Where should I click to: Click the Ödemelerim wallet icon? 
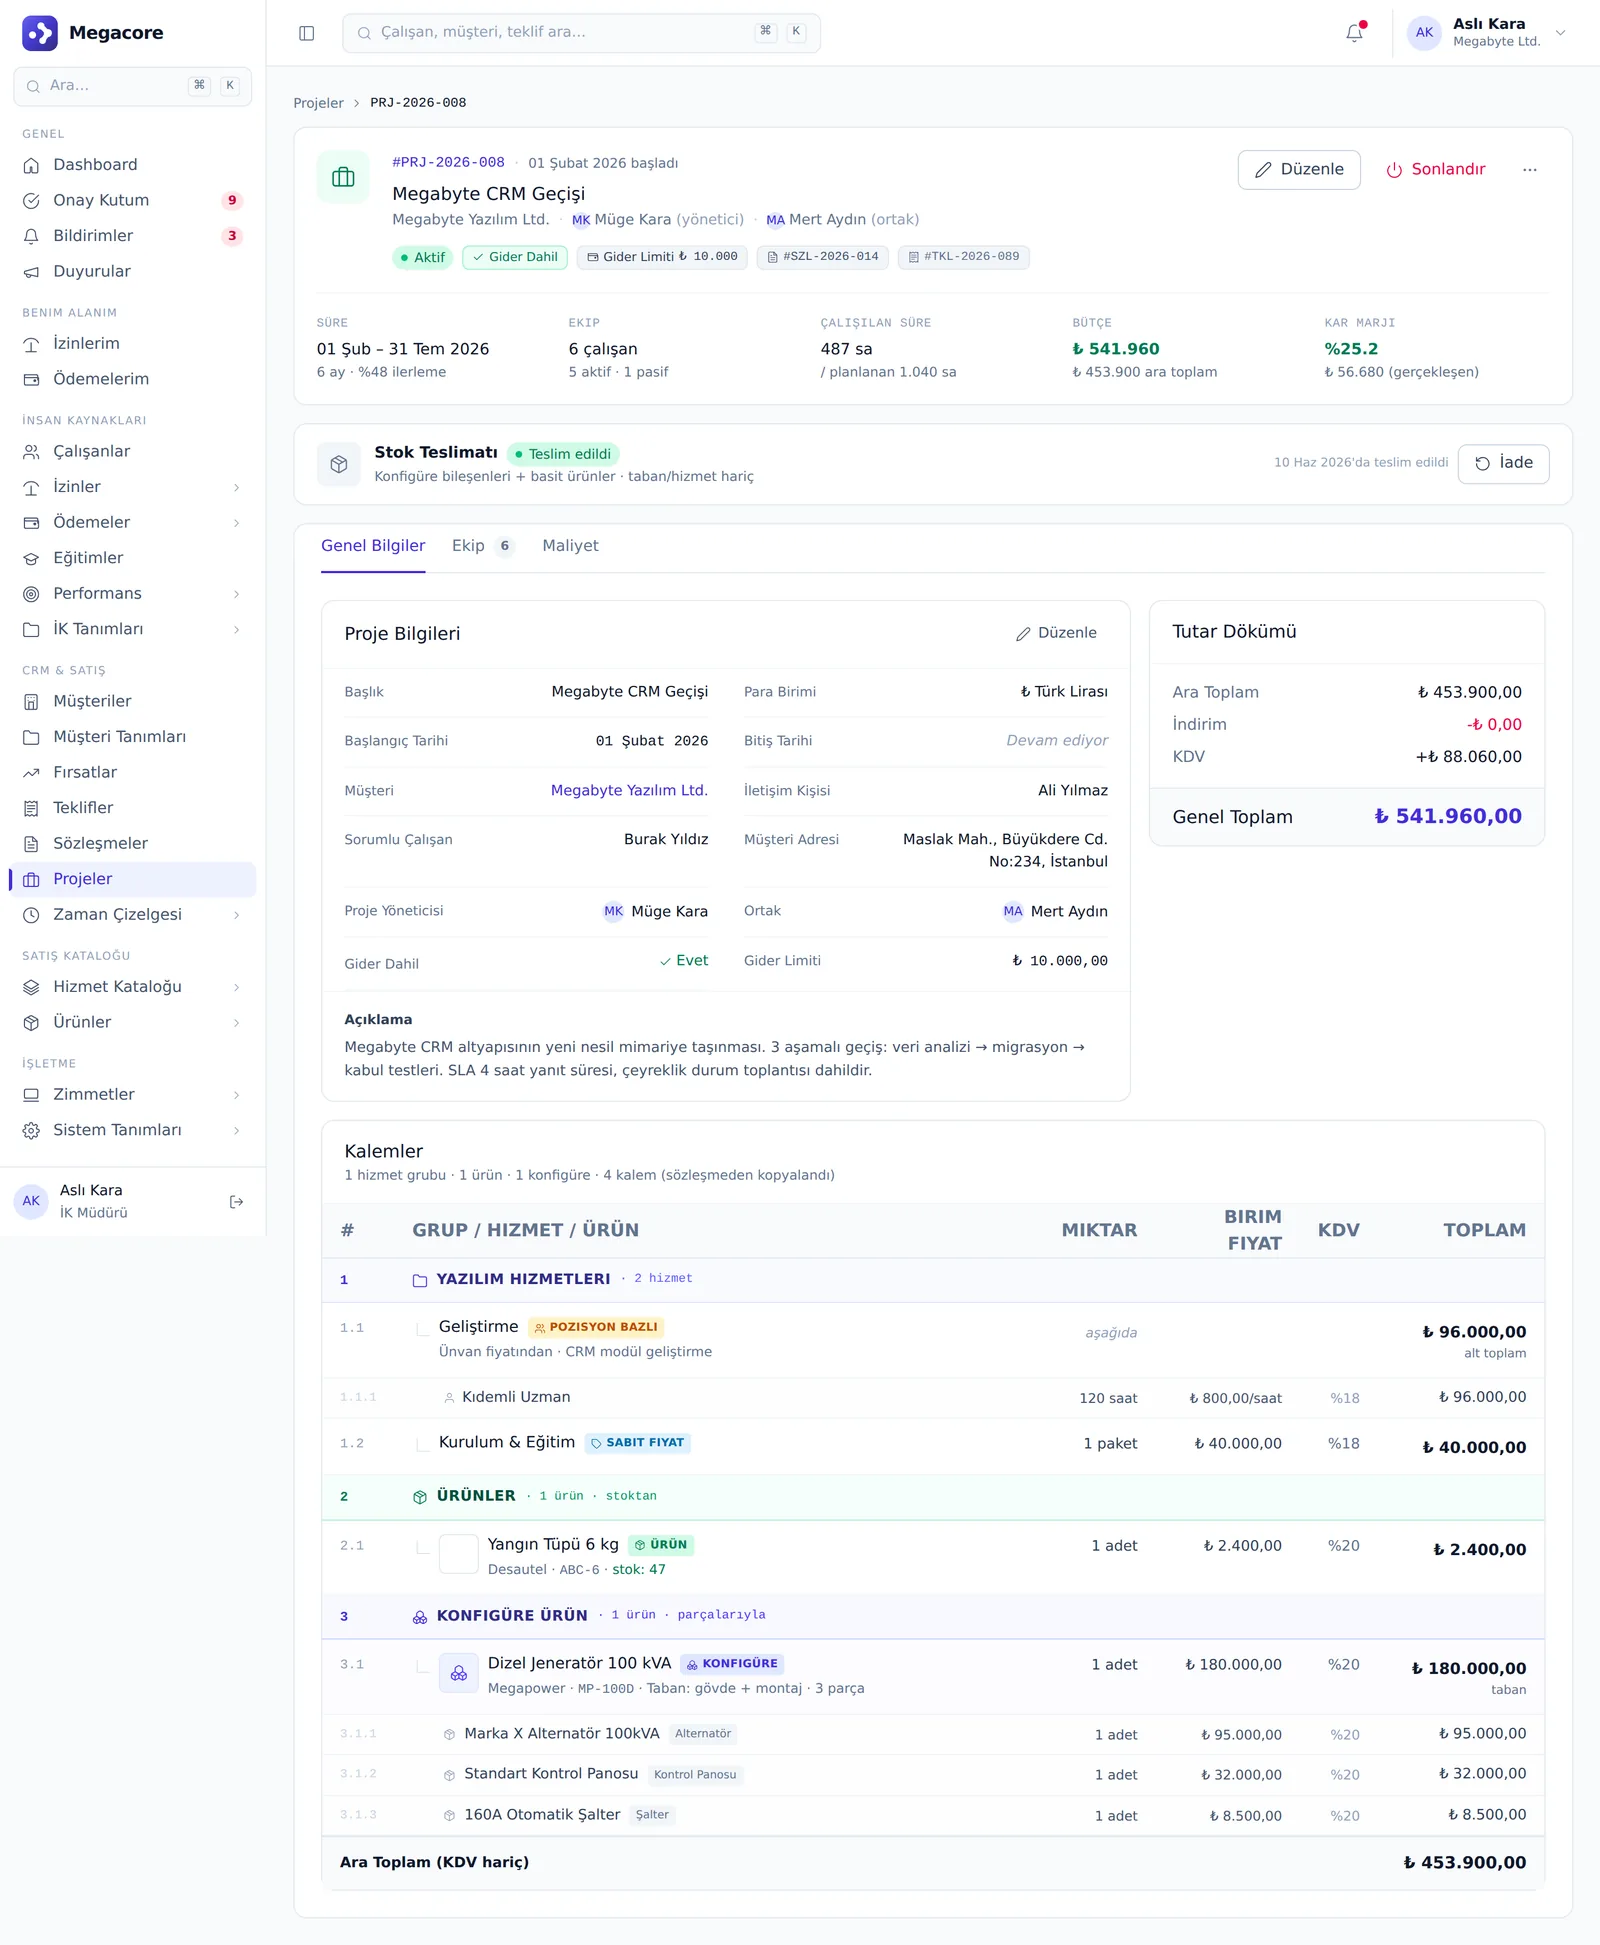click(32, 380)
